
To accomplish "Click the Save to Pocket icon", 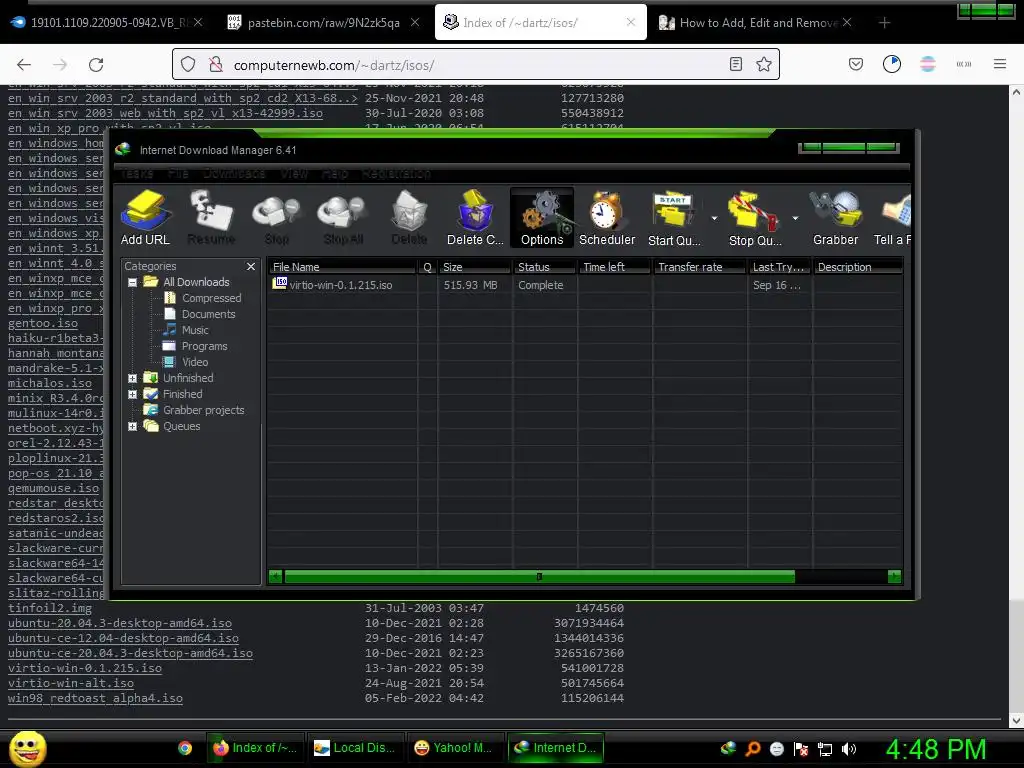I will [x=856, y=64].
